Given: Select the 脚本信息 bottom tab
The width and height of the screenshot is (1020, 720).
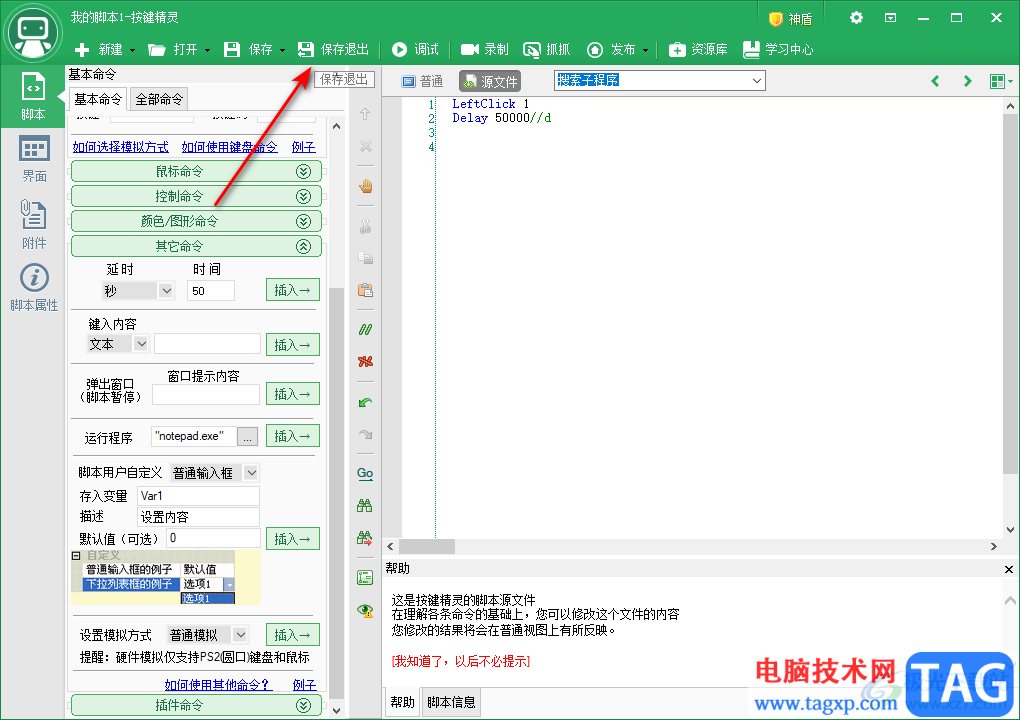Looking at the screenshot, I should coord(451,702).
